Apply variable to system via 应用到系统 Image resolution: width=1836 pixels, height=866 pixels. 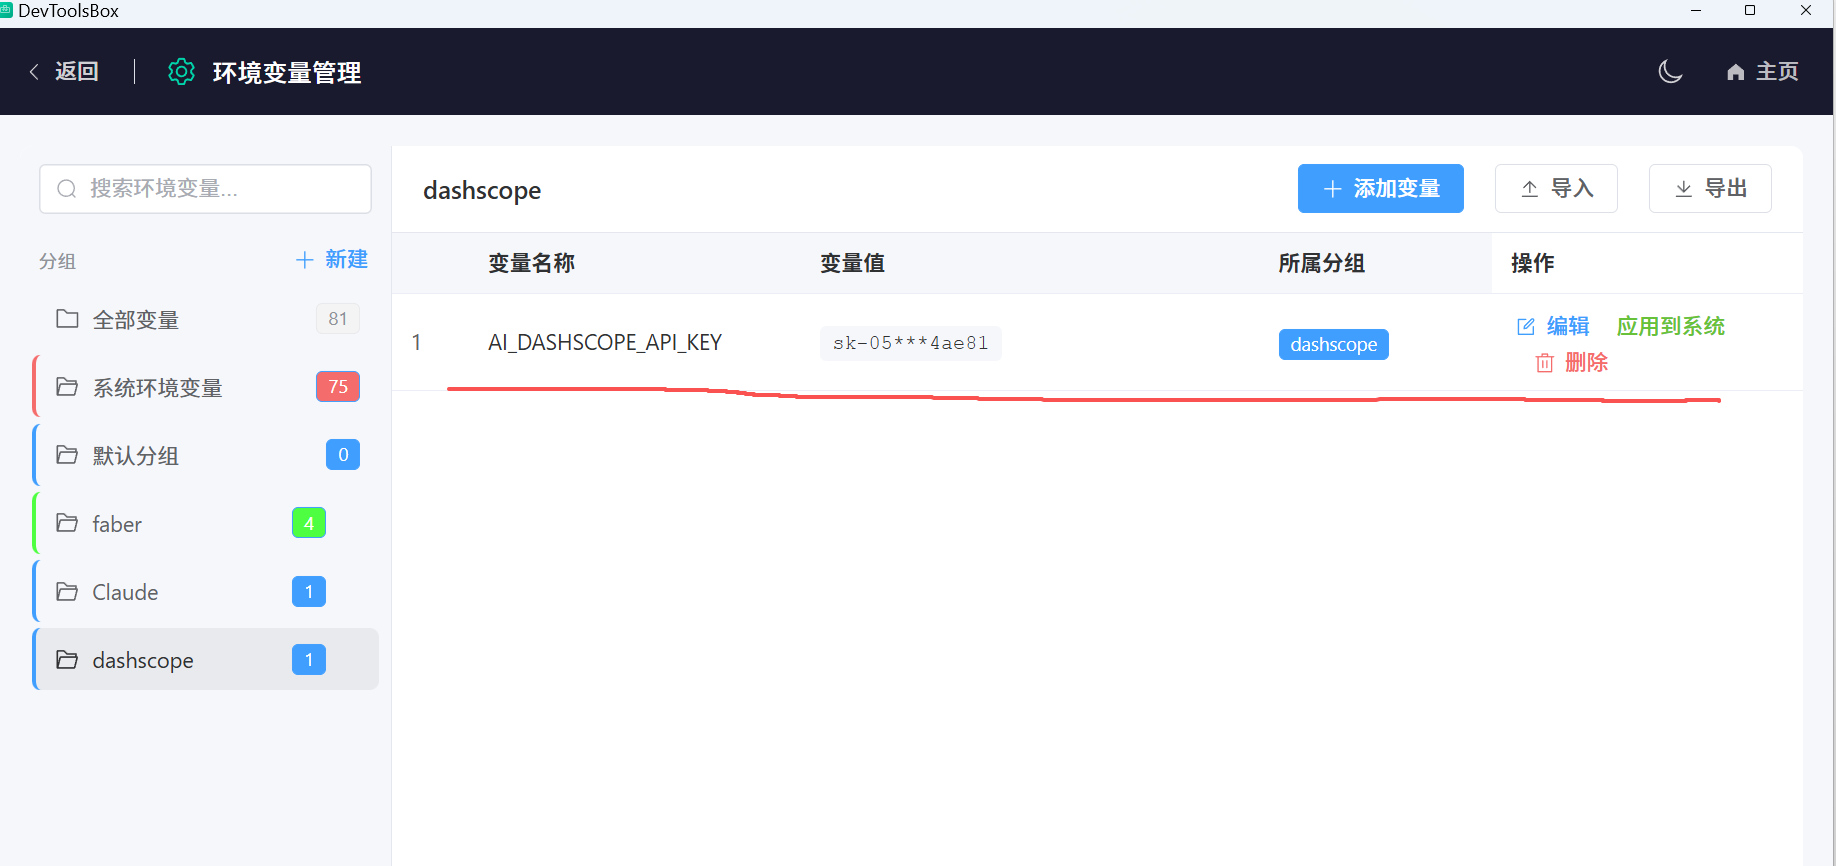pyautogui.click(x=1670, y=326)
